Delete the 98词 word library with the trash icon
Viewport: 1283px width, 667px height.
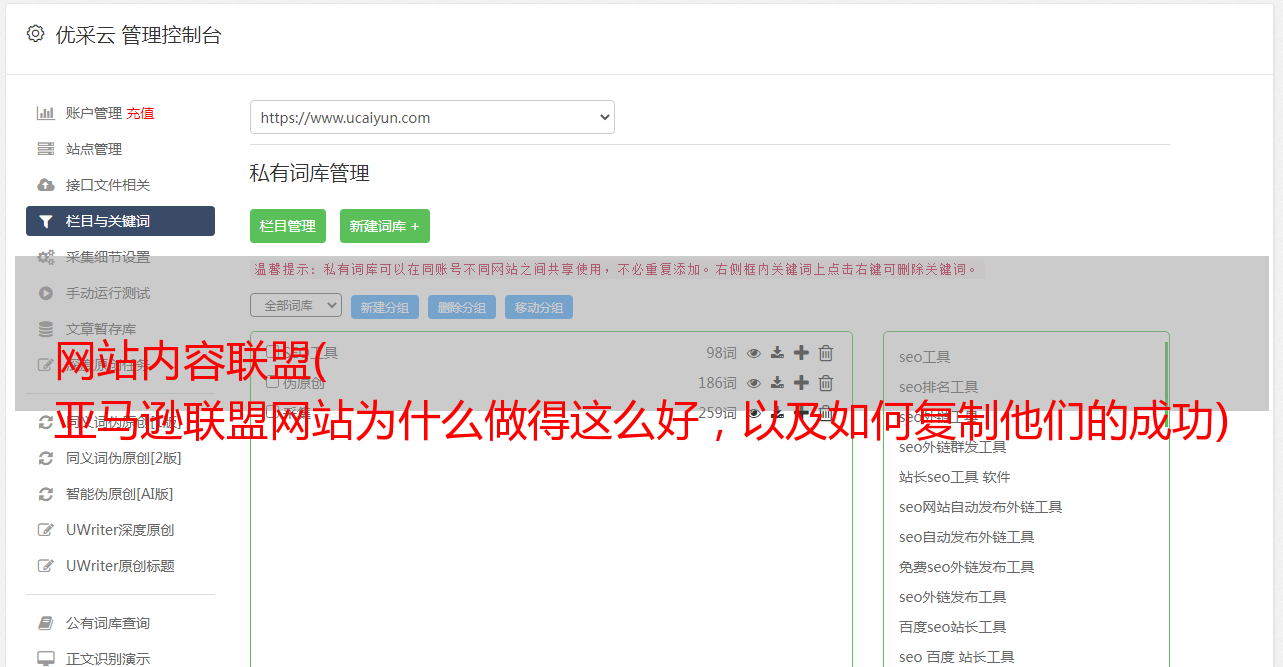click(826, 353)
